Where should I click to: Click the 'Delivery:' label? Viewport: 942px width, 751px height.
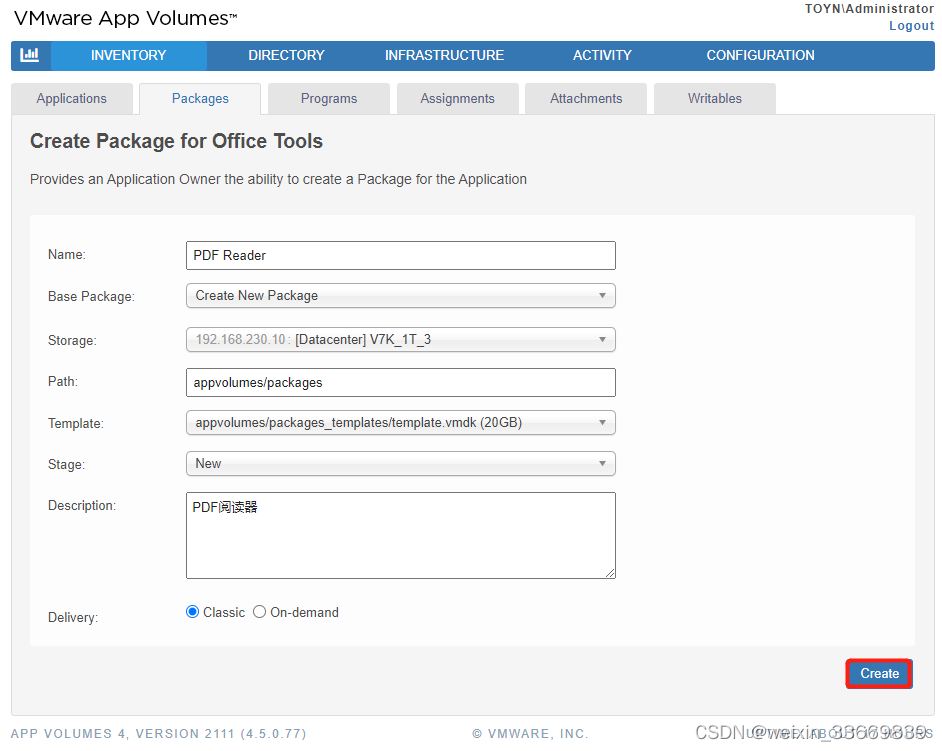click(73, 618)
